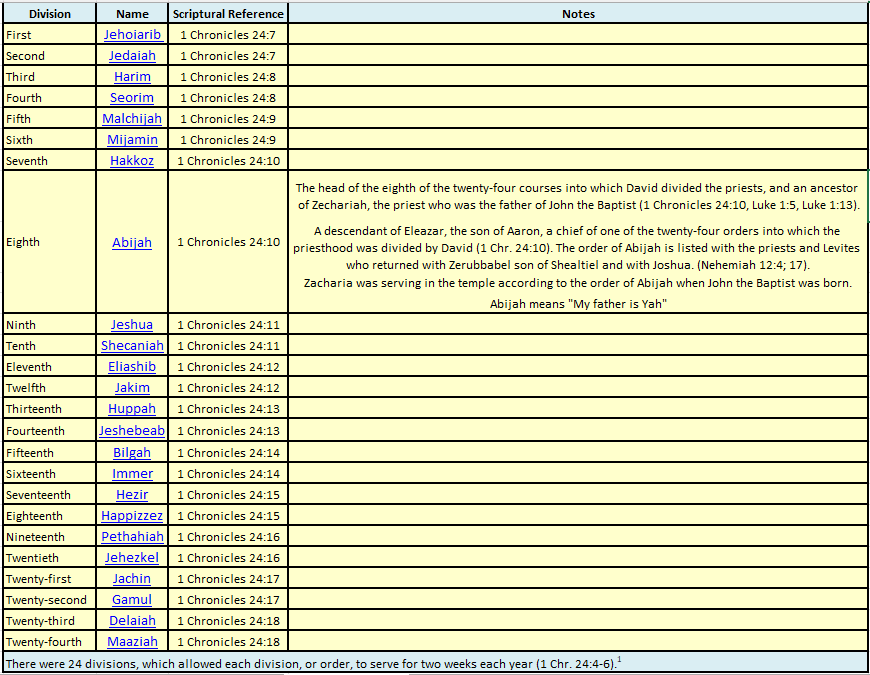This screenshot has width=870, height=675.
Task: Click the Abijah notes paragraph cell
Action: tap(578, 242)
